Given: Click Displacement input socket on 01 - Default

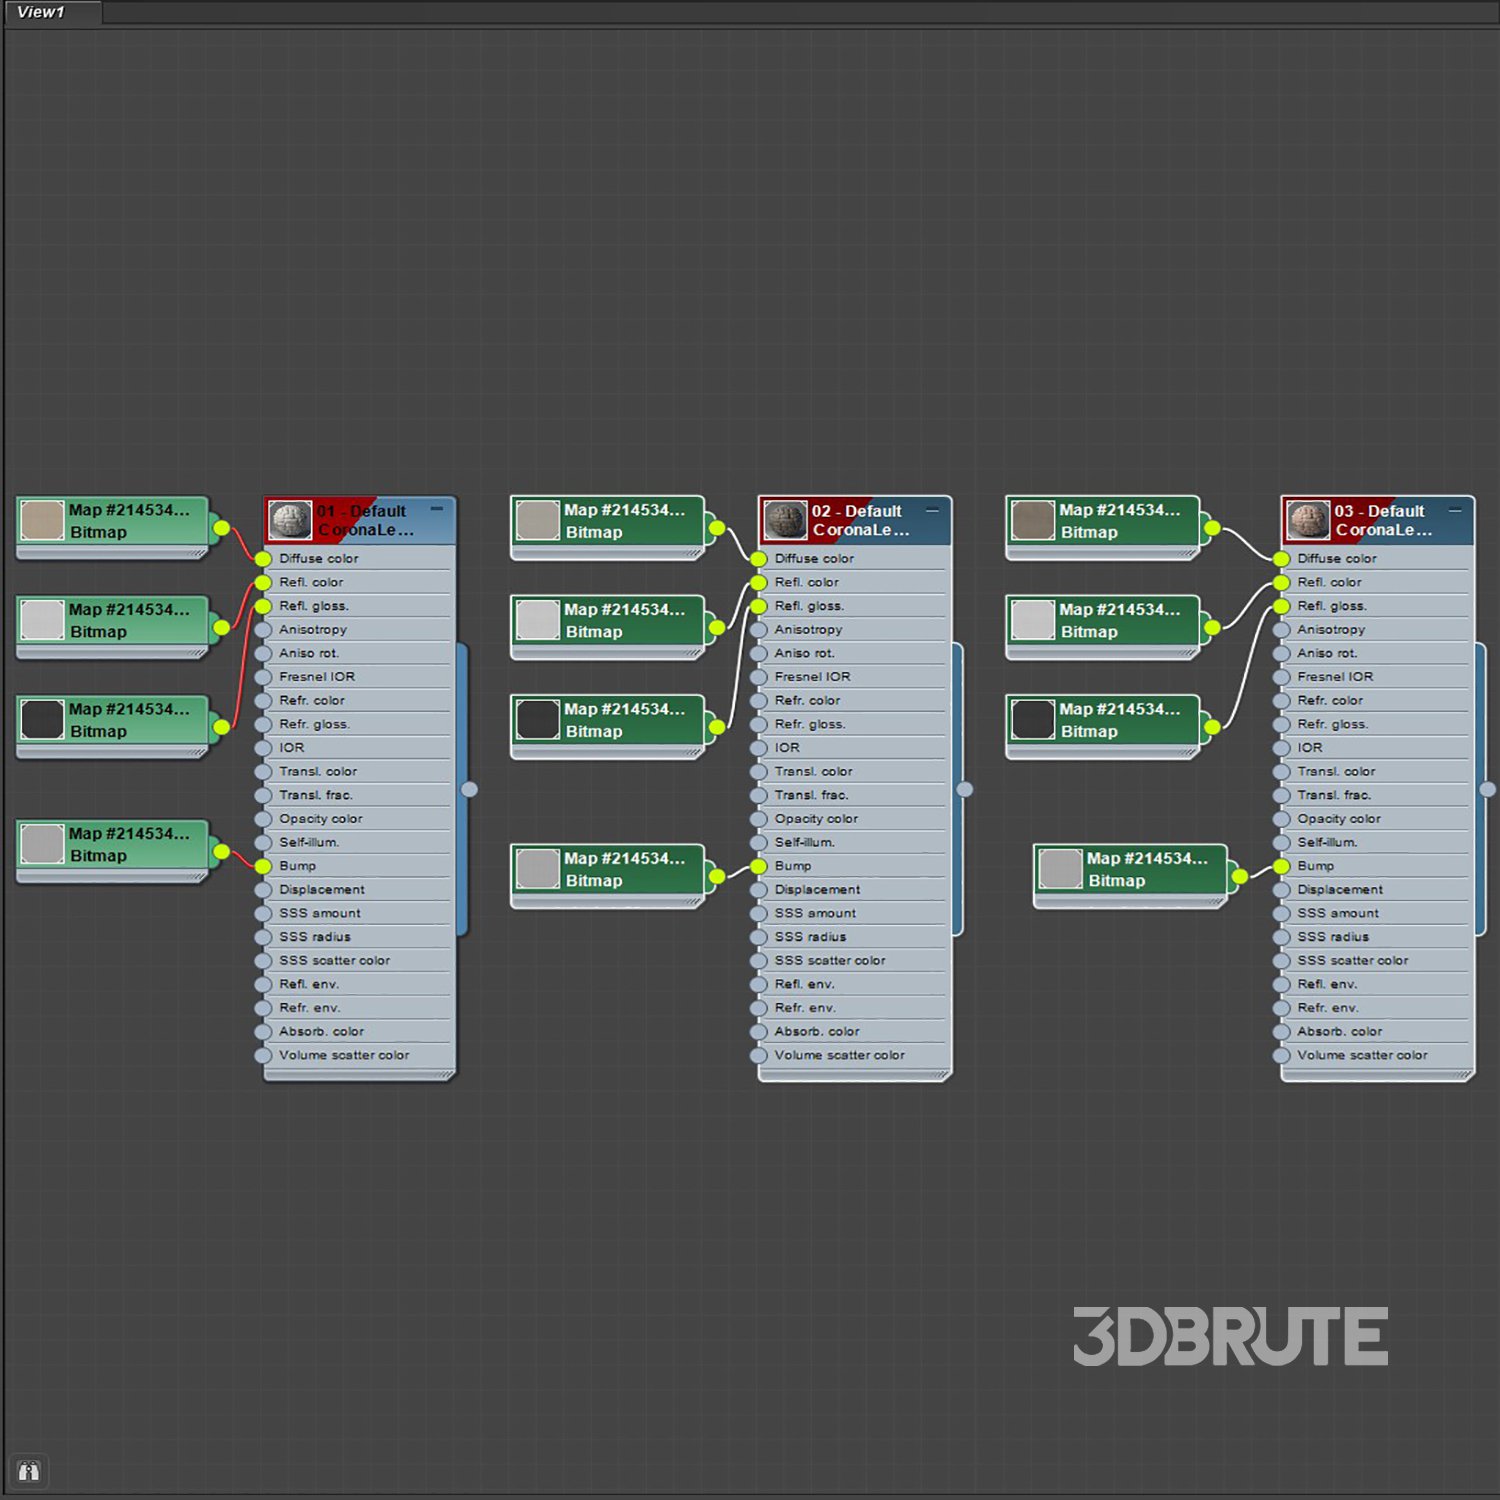Looking at the screenshot, I should [x=263, y=890].
